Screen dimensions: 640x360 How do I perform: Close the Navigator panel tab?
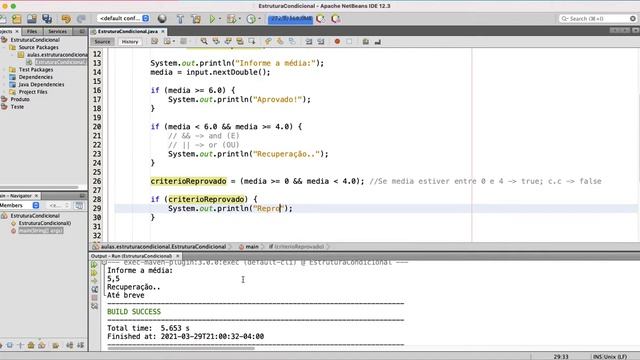[36, 196]
